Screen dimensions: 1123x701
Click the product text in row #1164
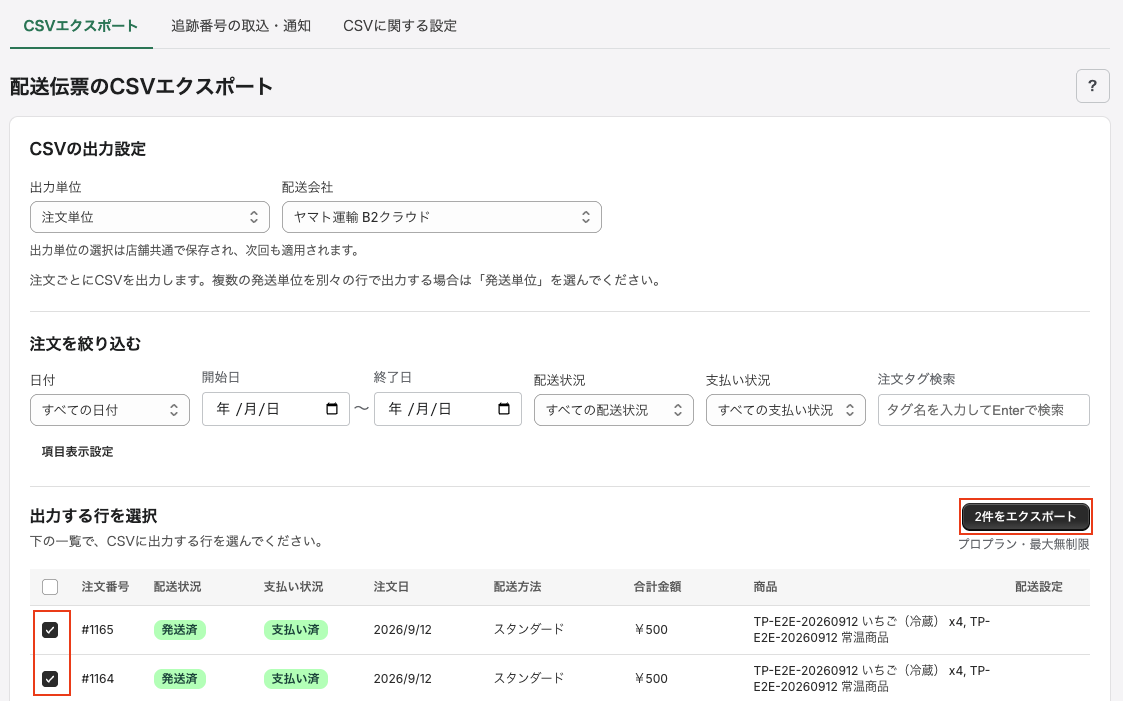click(872, 679)
